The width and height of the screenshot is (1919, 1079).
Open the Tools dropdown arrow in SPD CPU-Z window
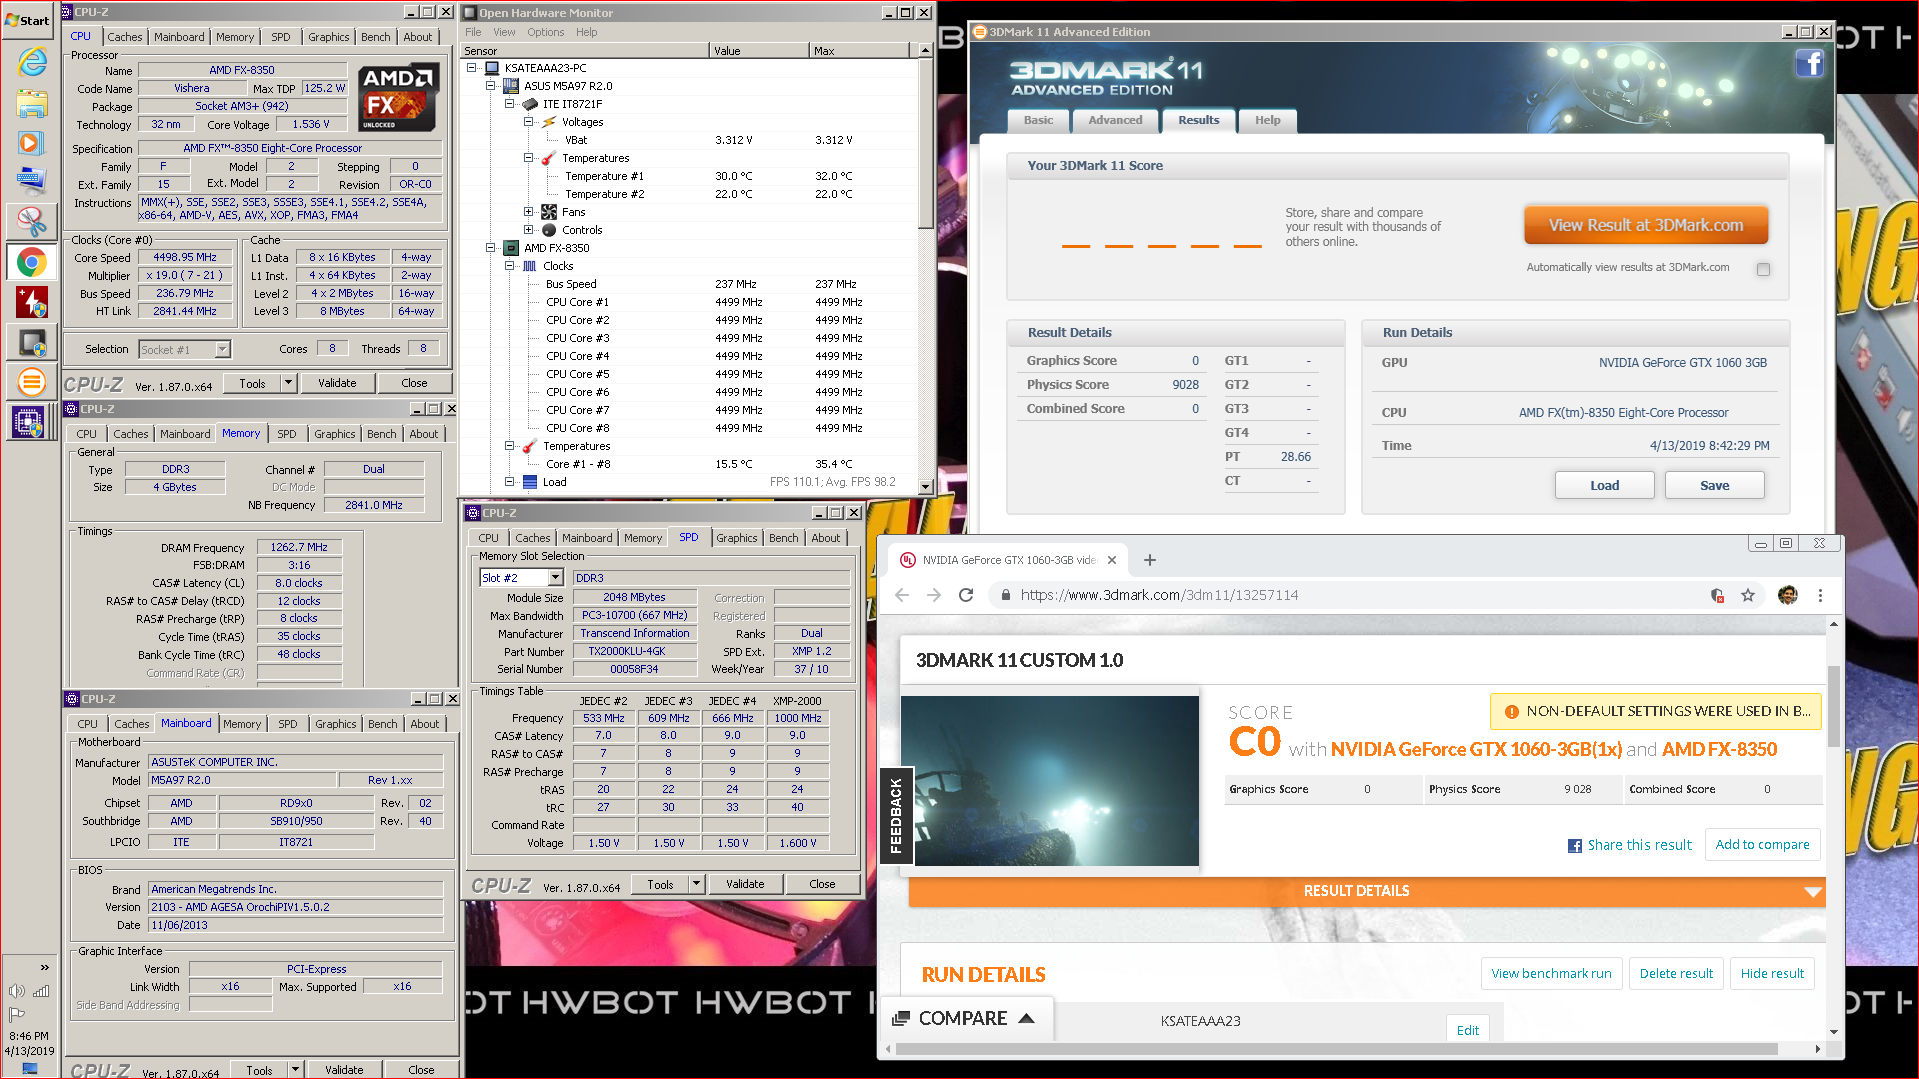click(x=697, y=884)
